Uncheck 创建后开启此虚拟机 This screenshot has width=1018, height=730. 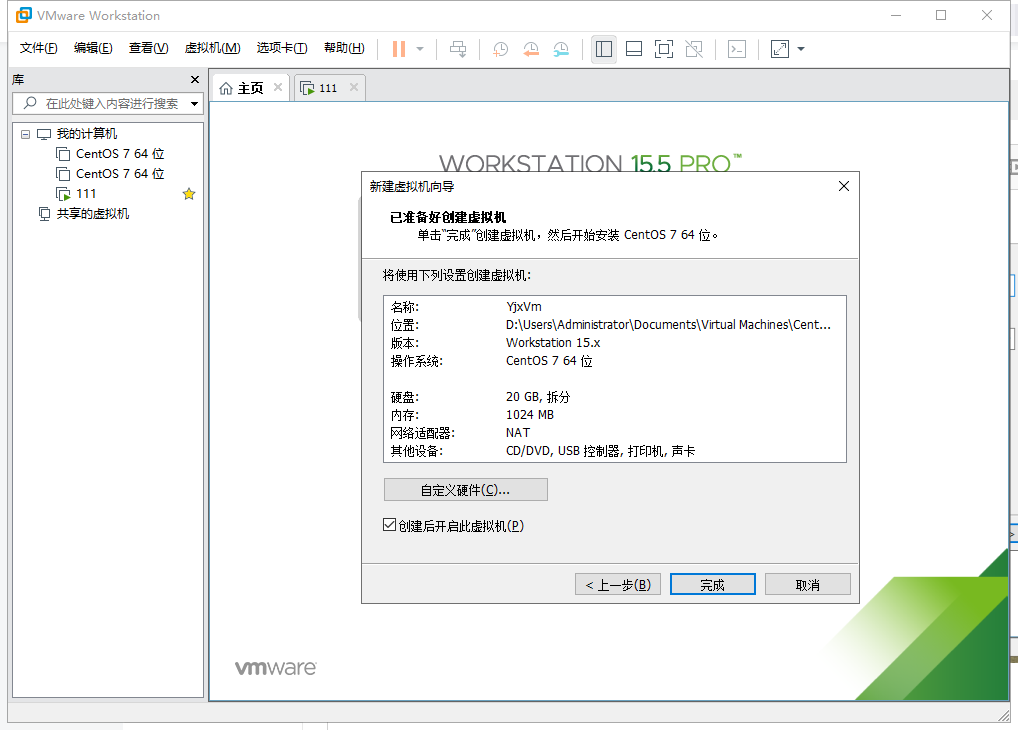click(x=389, y=524)
